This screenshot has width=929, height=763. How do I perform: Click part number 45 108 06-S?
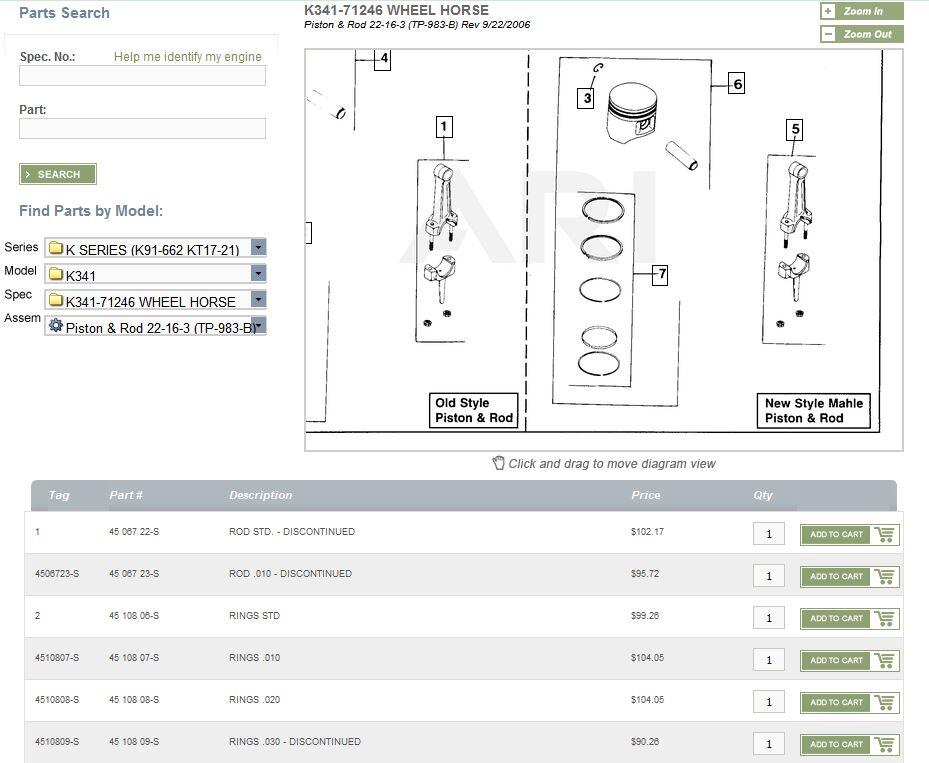pos(134,616)
